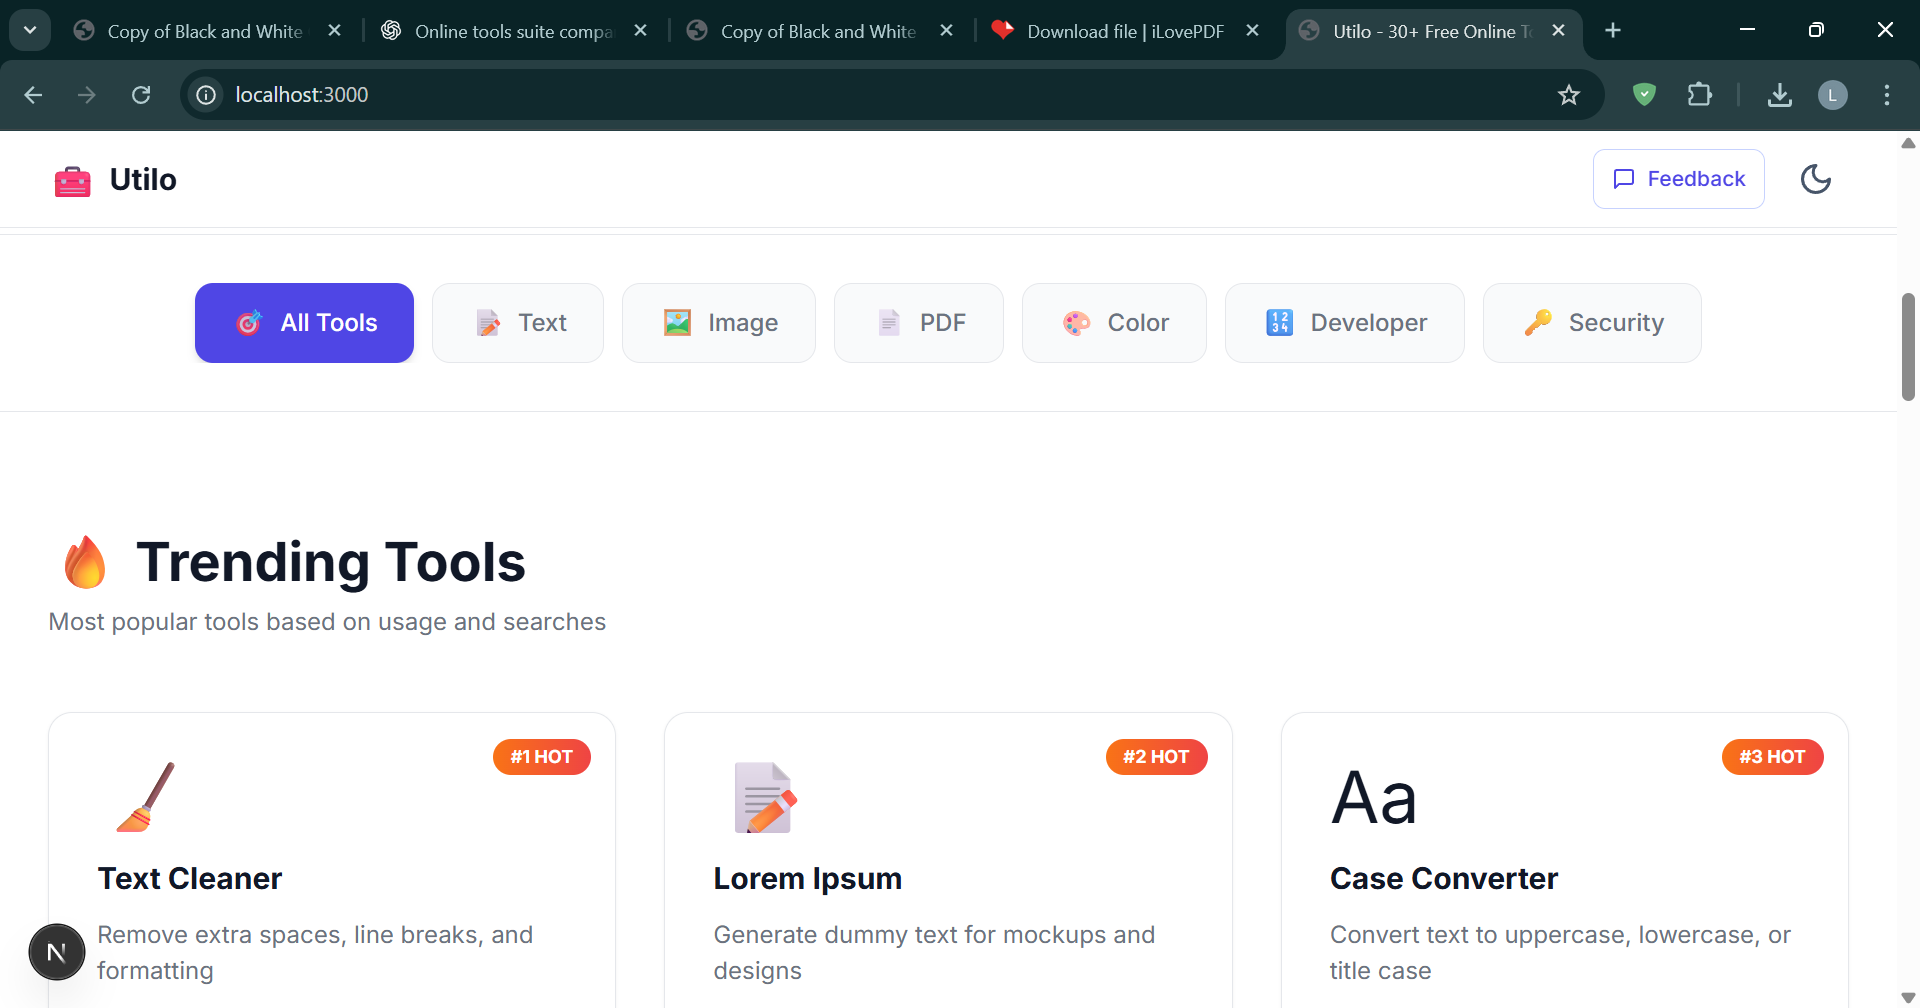This screenshot has width=1920, height=1008.
Task: Click the Lorem Ipsum pencil-document icon
Action: point(764,797)
